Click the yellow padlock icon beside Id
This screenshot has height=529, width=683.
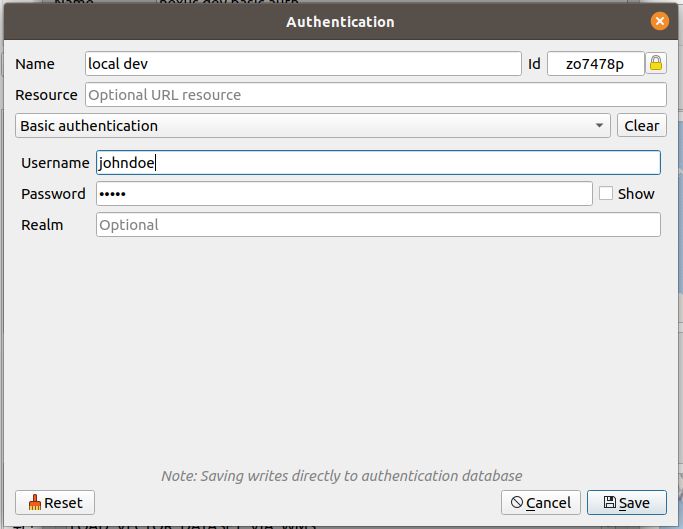[x=656, y=64]
